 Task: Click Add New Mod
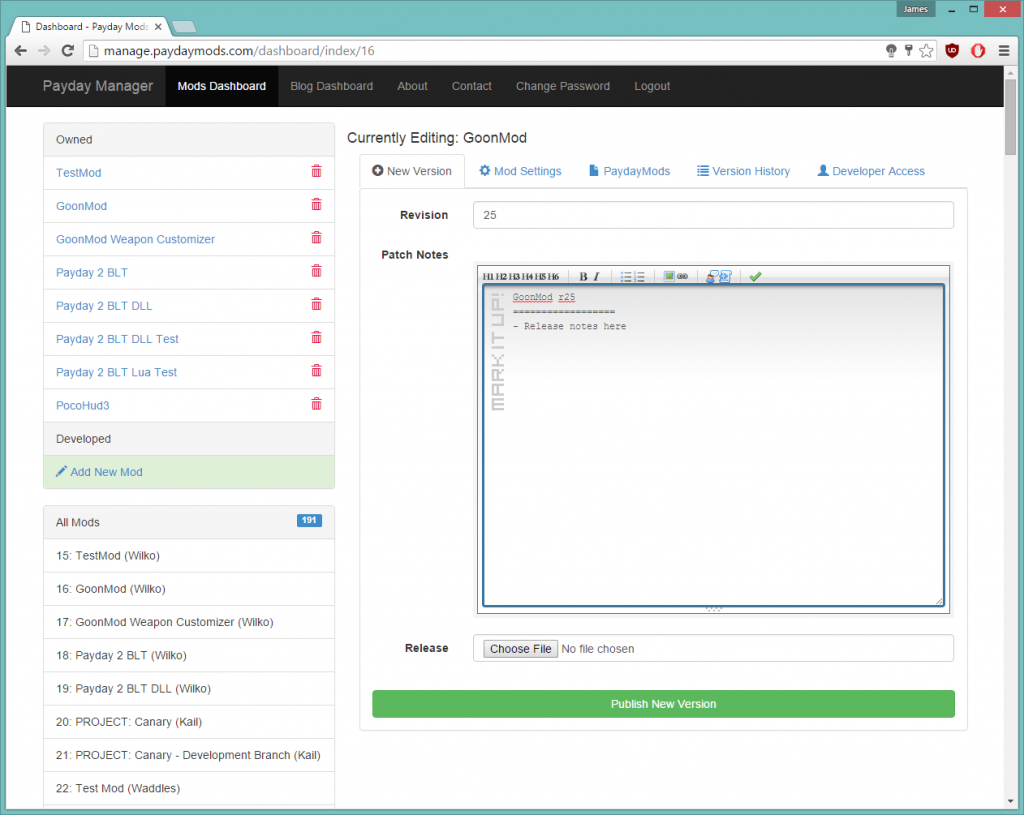[99, 472]
